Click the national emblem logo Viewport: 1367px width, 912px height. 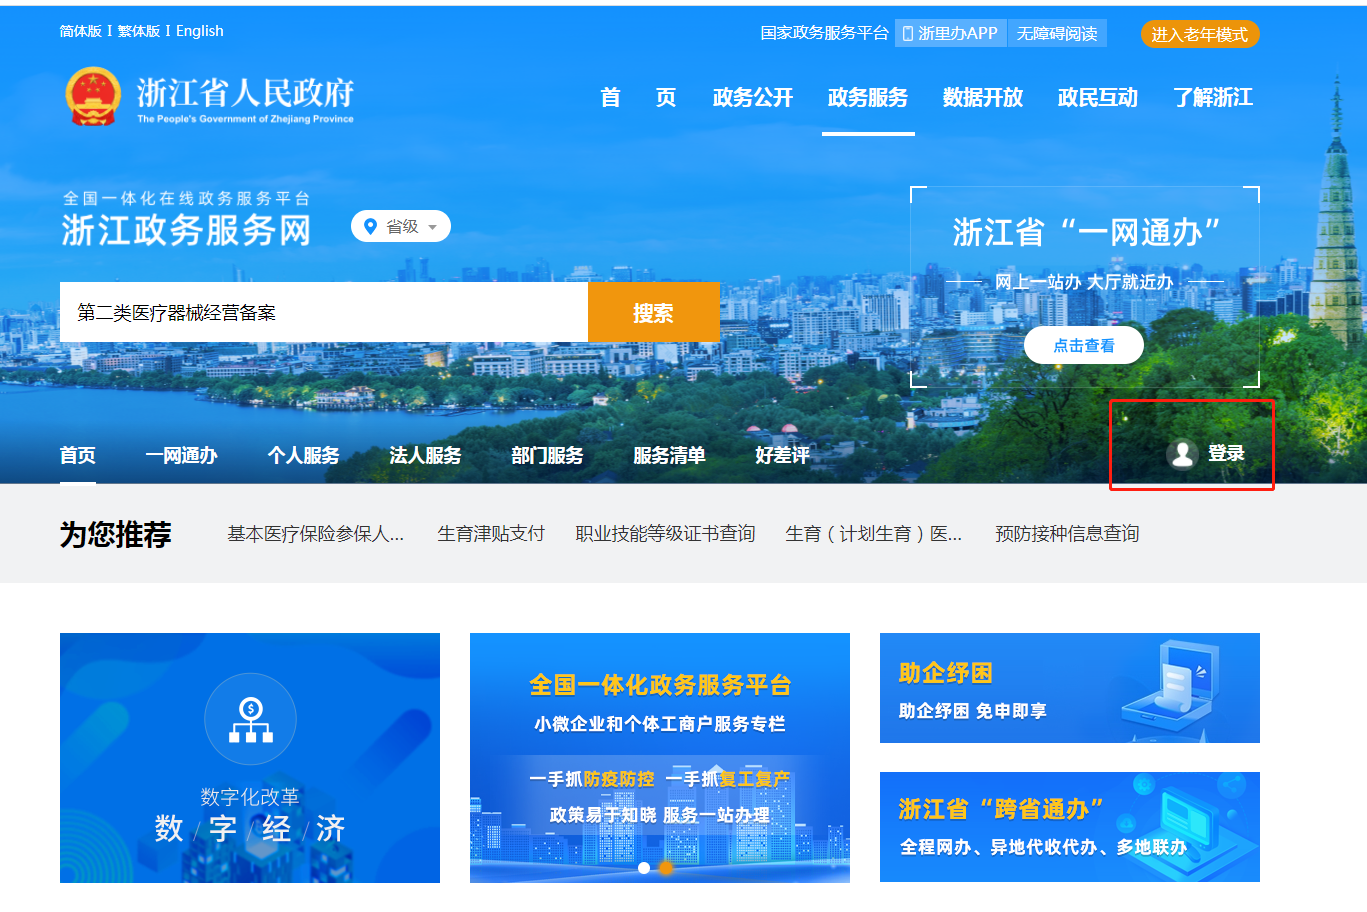(92, 97)
